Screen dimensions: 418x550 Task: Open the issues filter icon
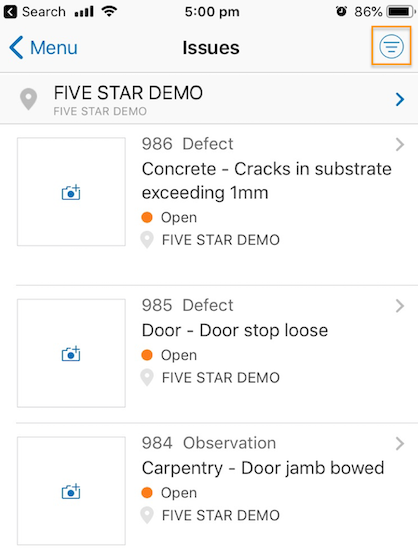391,46
